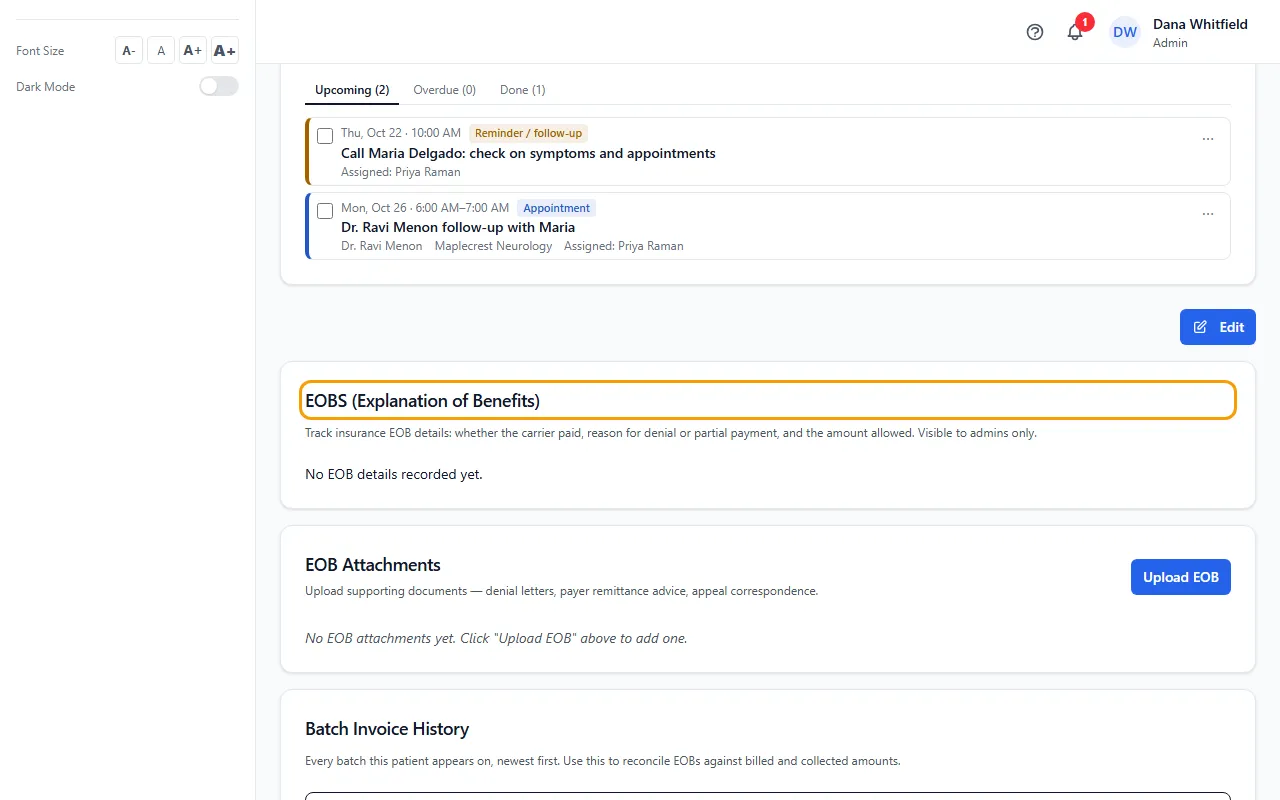Click the EOB Attachments heading
Screen dimensions: 1280x800
tap(373, 565)
